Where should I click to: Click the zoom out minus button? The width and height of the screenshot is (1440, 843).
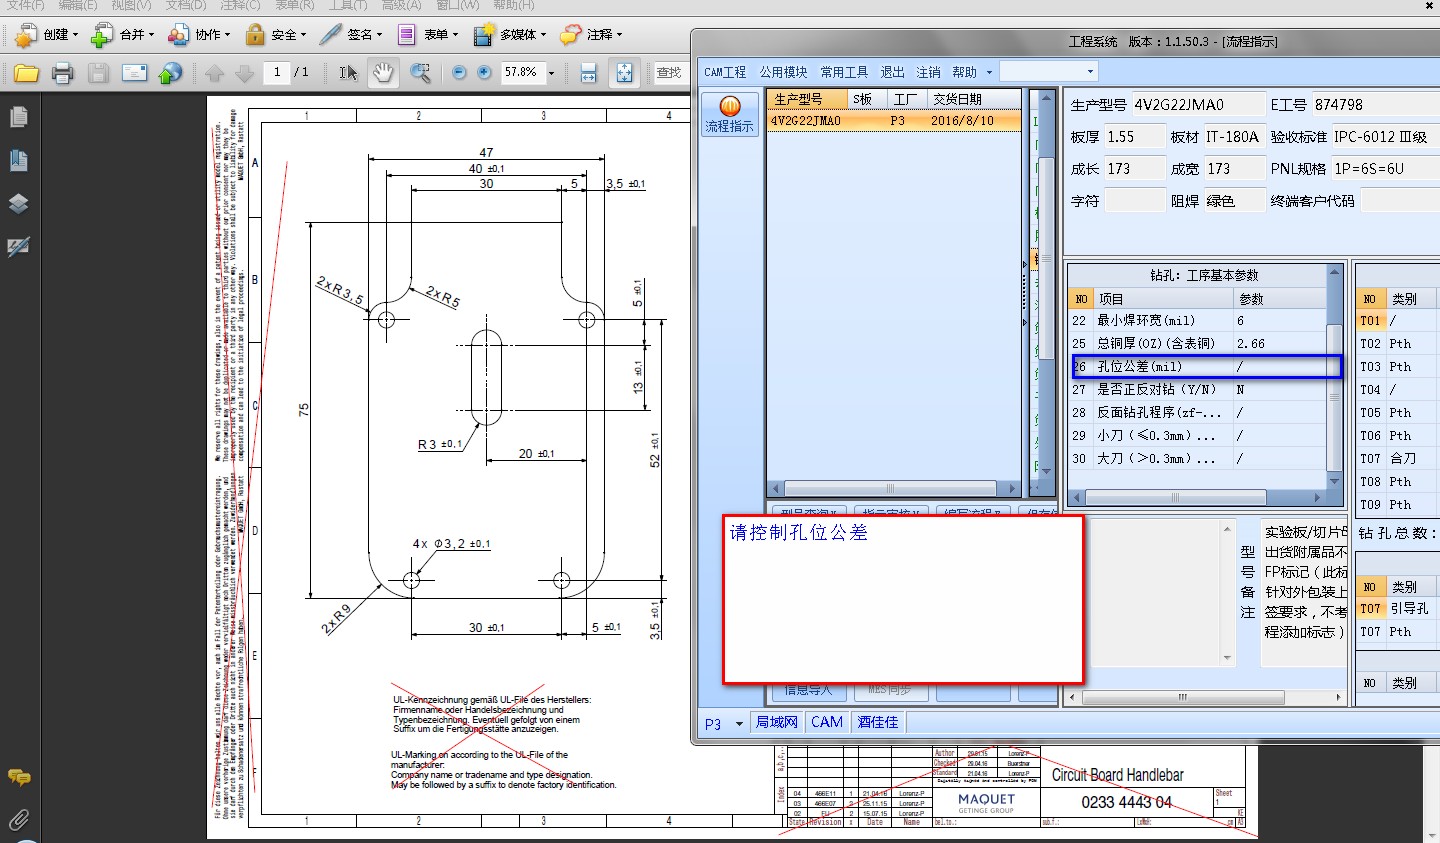coord(459,72)
